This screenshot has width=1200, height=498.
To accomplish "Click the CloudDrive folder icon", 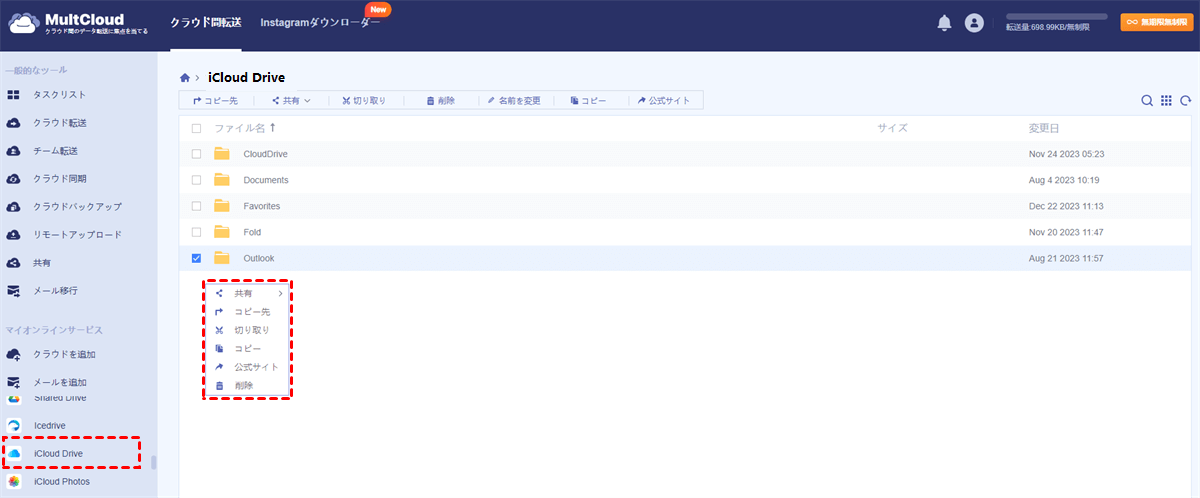I will [x=222, y=154].
